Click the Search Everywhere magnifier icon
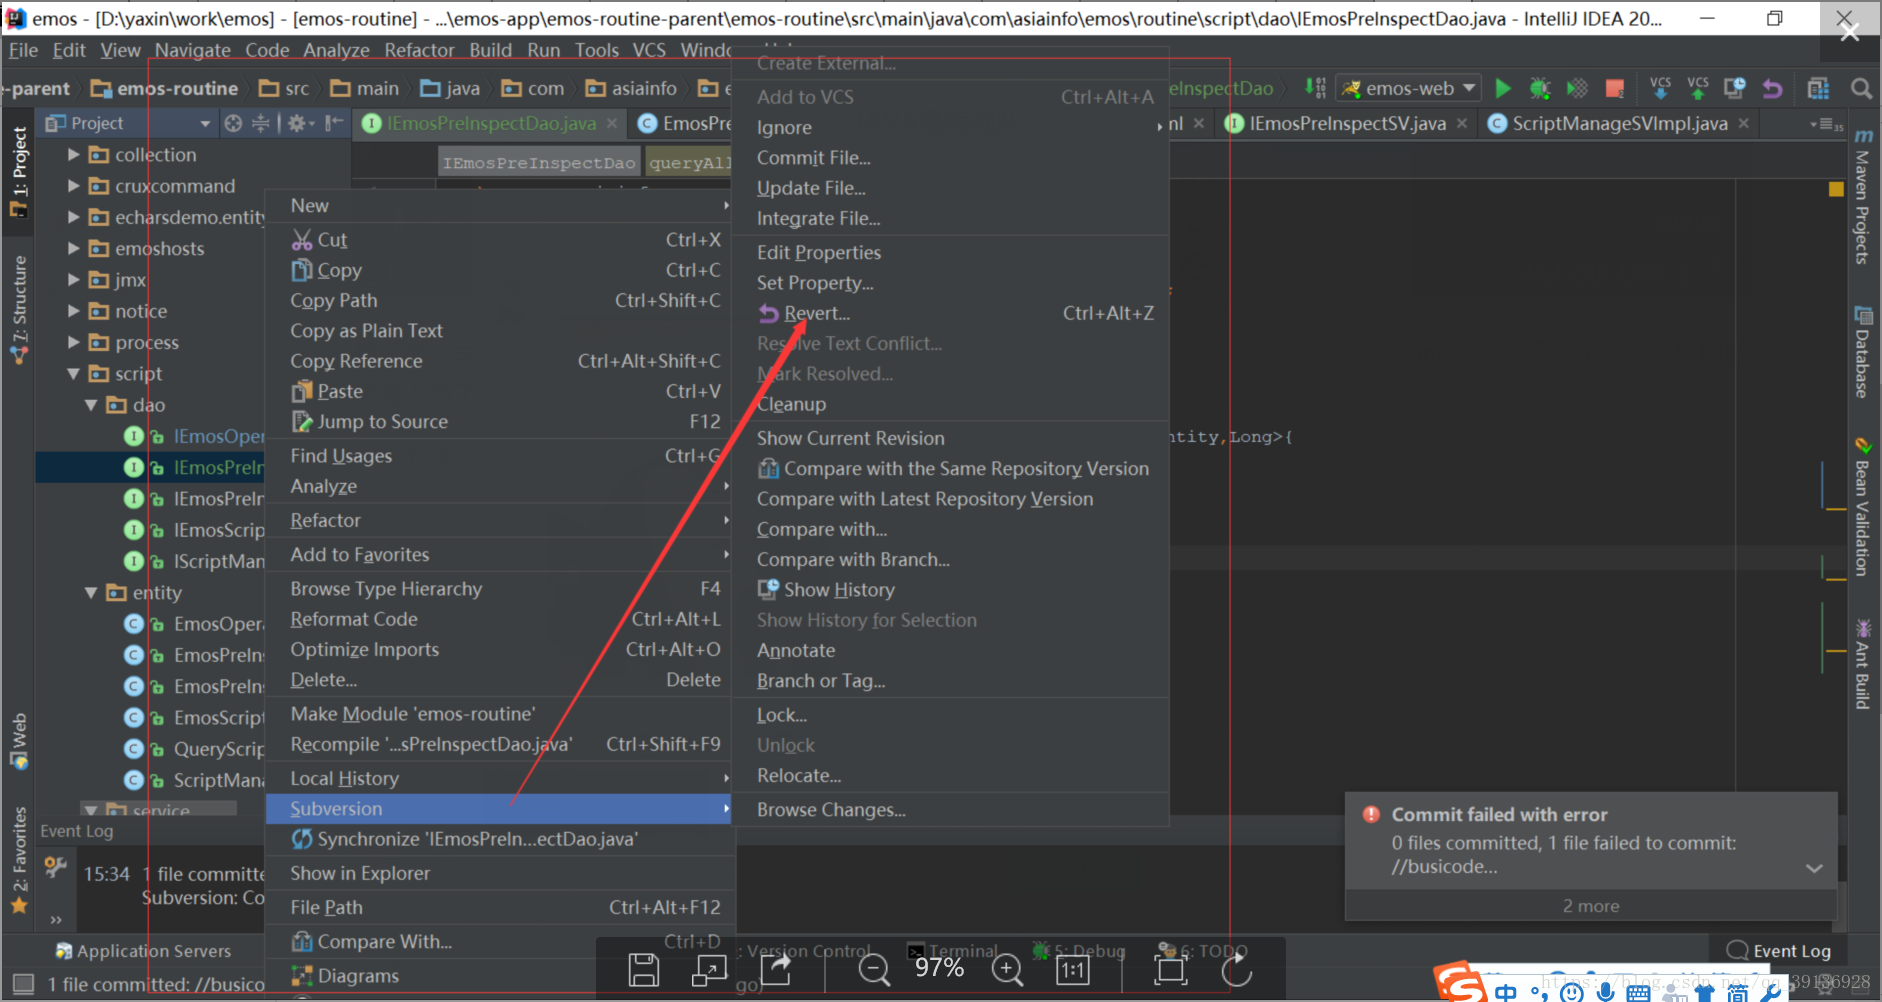The height and width of the screenshot is (1002, 1882). point(1861,89)
